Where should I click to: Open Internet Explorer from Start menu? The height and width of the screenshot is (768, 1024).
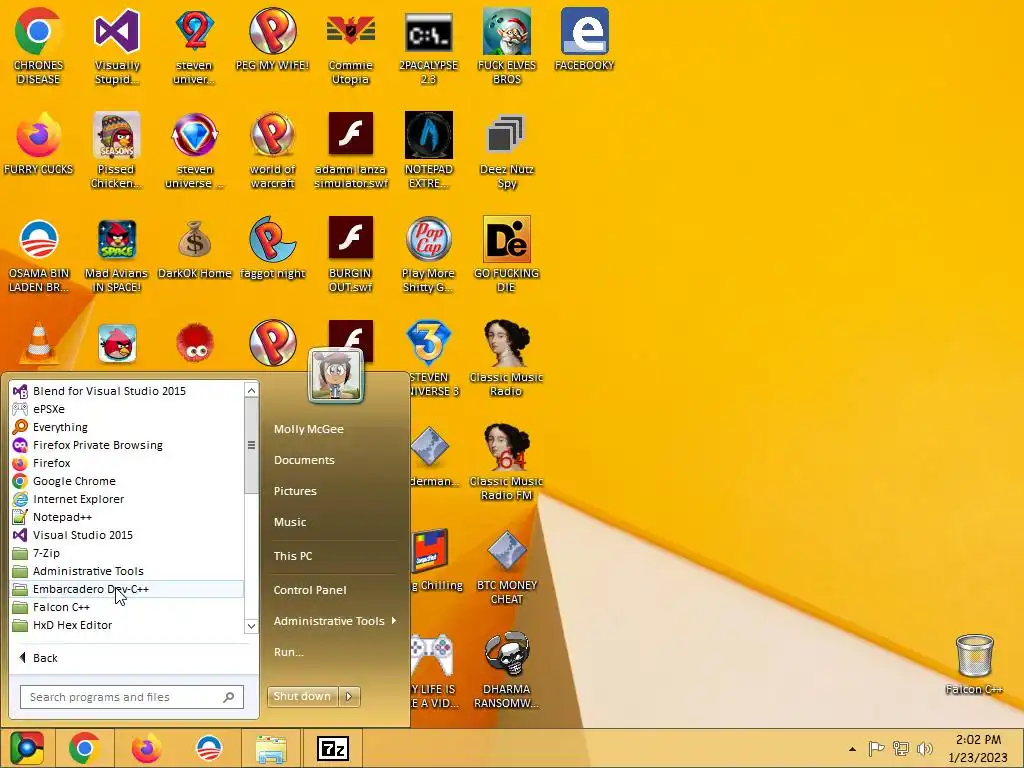pos(127,499)
